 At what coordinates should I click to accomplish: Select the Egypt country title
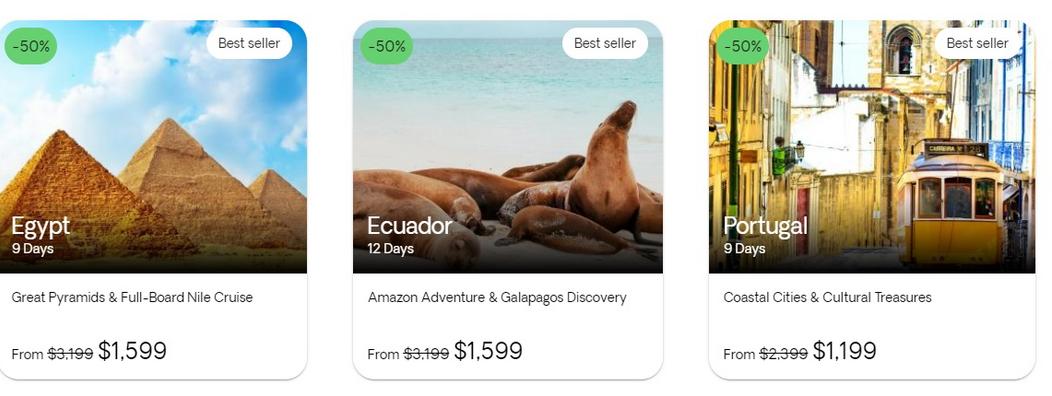pyautogui.click(x=41, y=226)
